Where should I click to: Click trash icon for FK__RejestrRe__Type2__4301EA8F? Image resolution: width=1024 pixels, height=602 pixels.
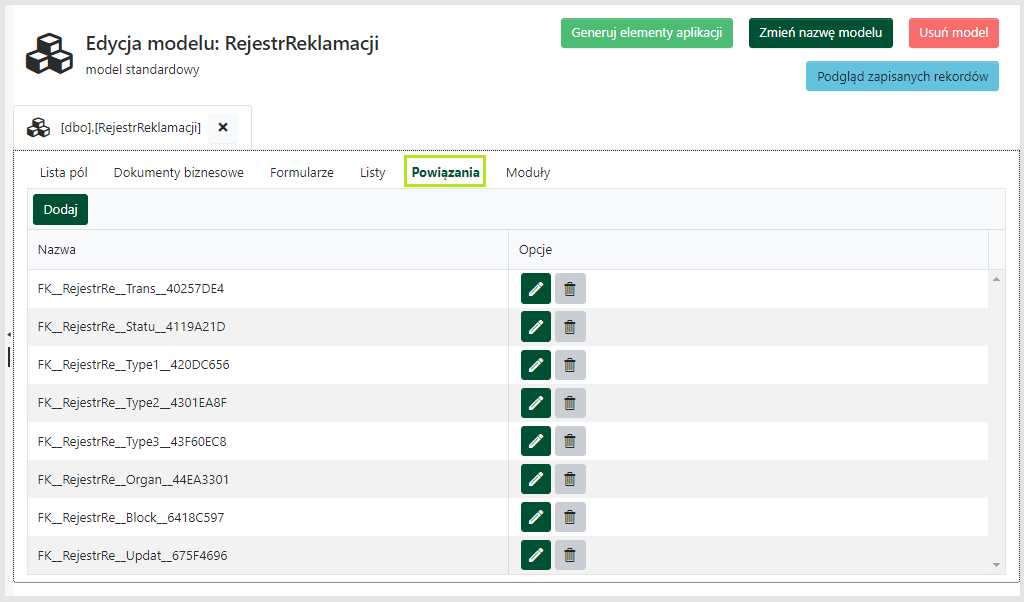coord(570,403)
